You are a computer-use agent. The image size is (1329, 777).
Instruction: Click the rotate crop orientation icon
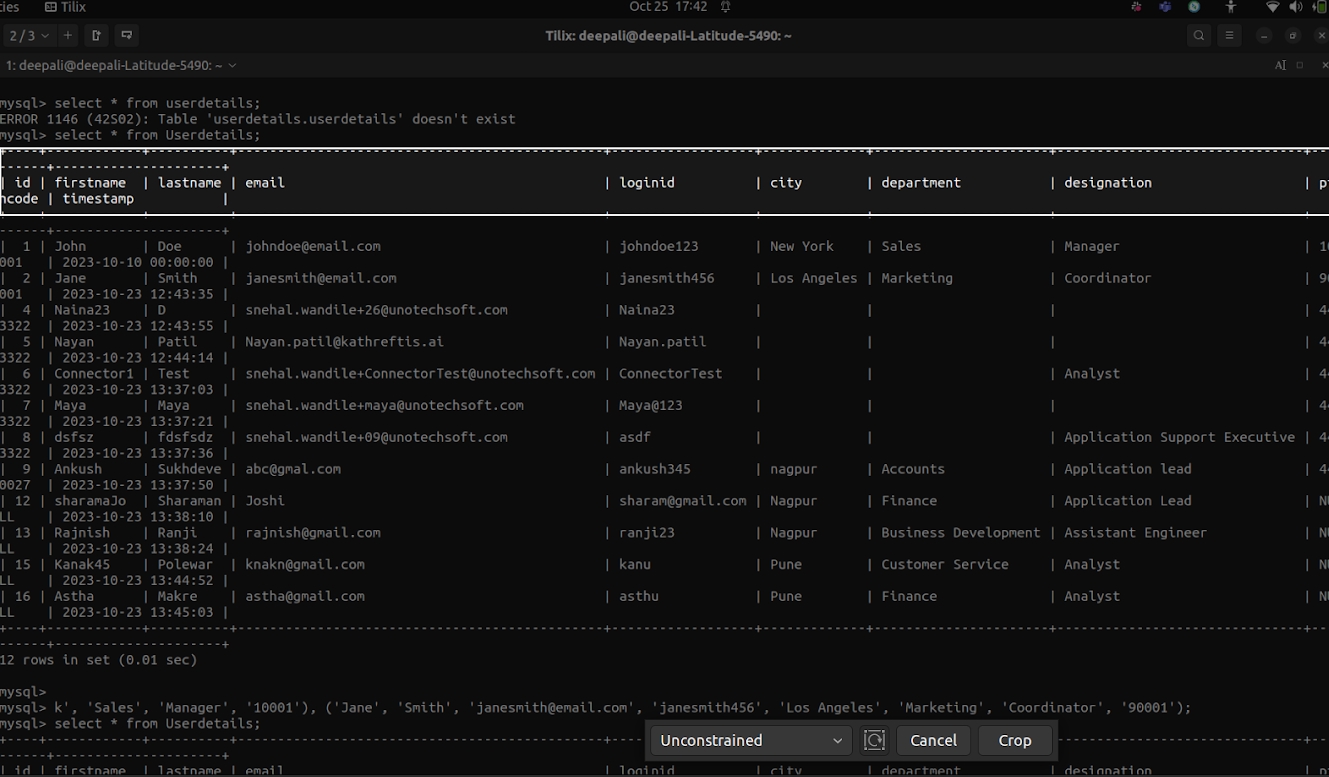click(x=874, y=740)
